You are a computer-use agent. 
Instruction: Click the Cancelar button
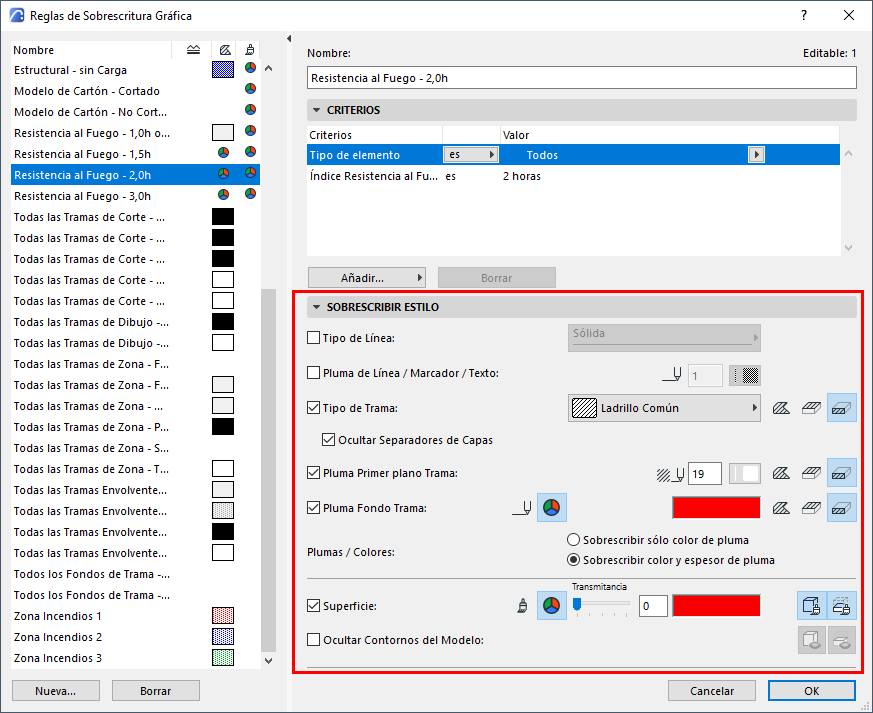coord(712,691)
